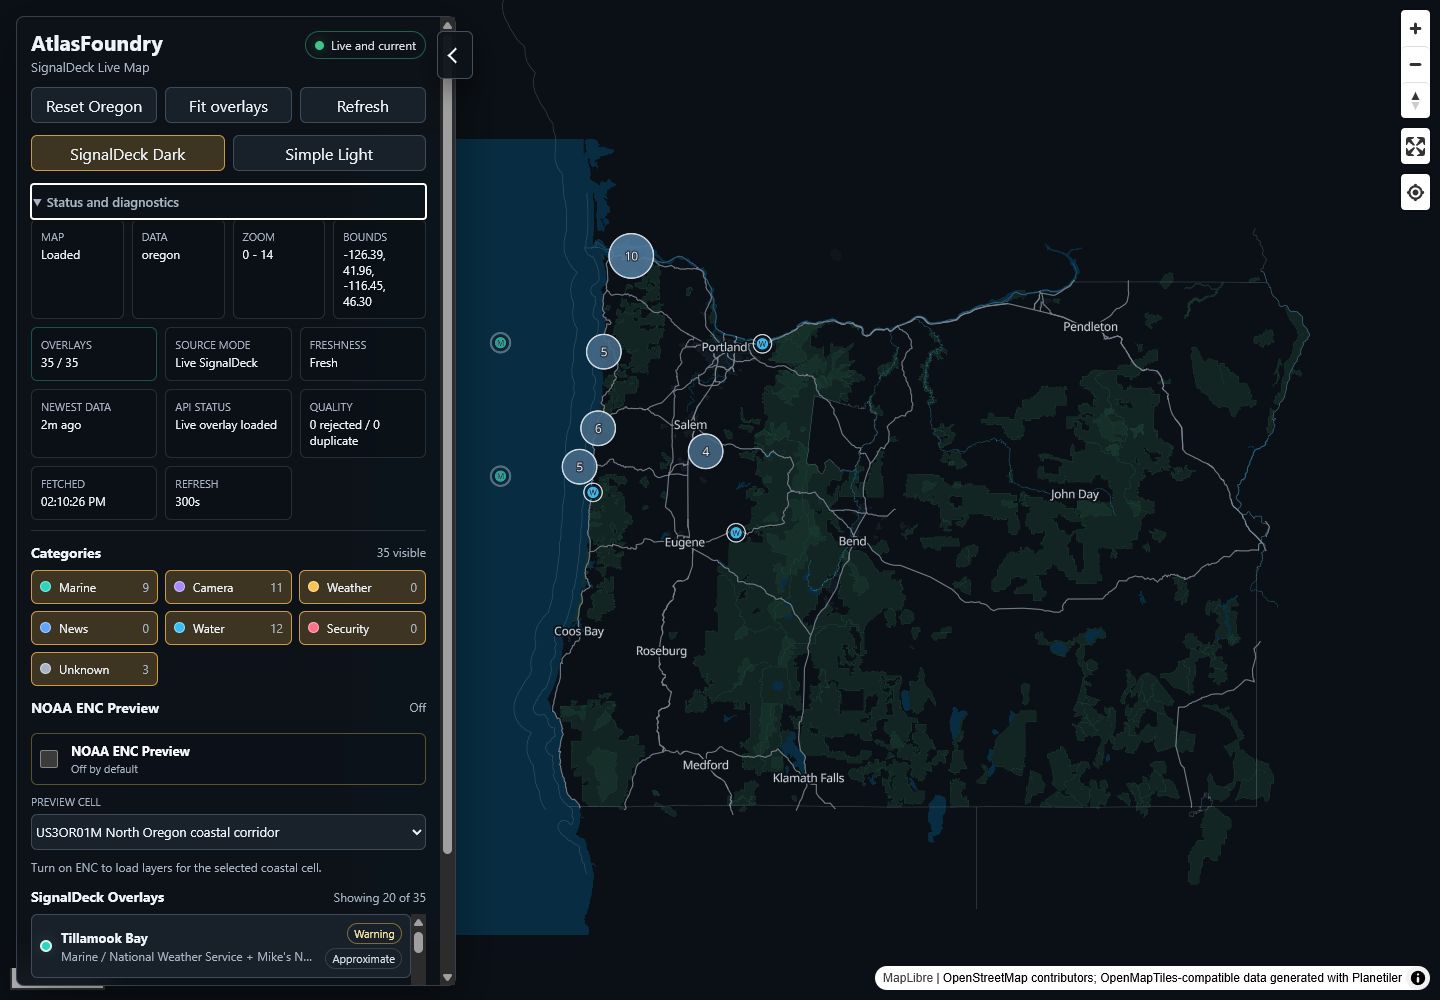Zoom out with the map minus button
1440x1000 pixels.
tap(1415, 65)
